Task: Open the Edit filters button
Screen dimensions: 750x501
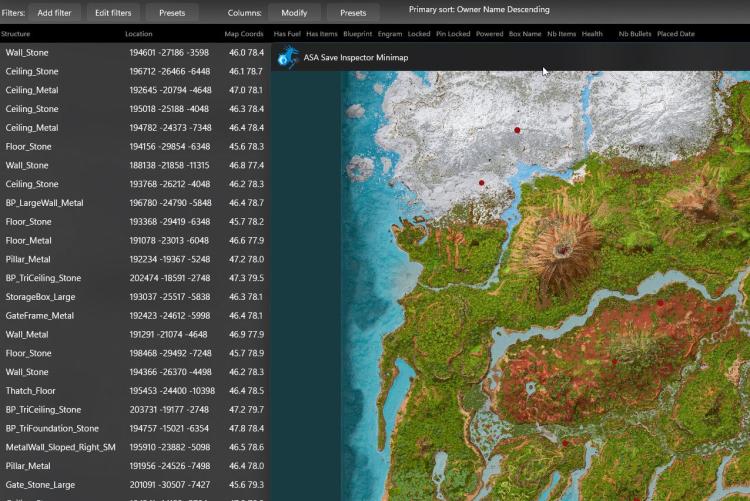Action: [113, 13]
